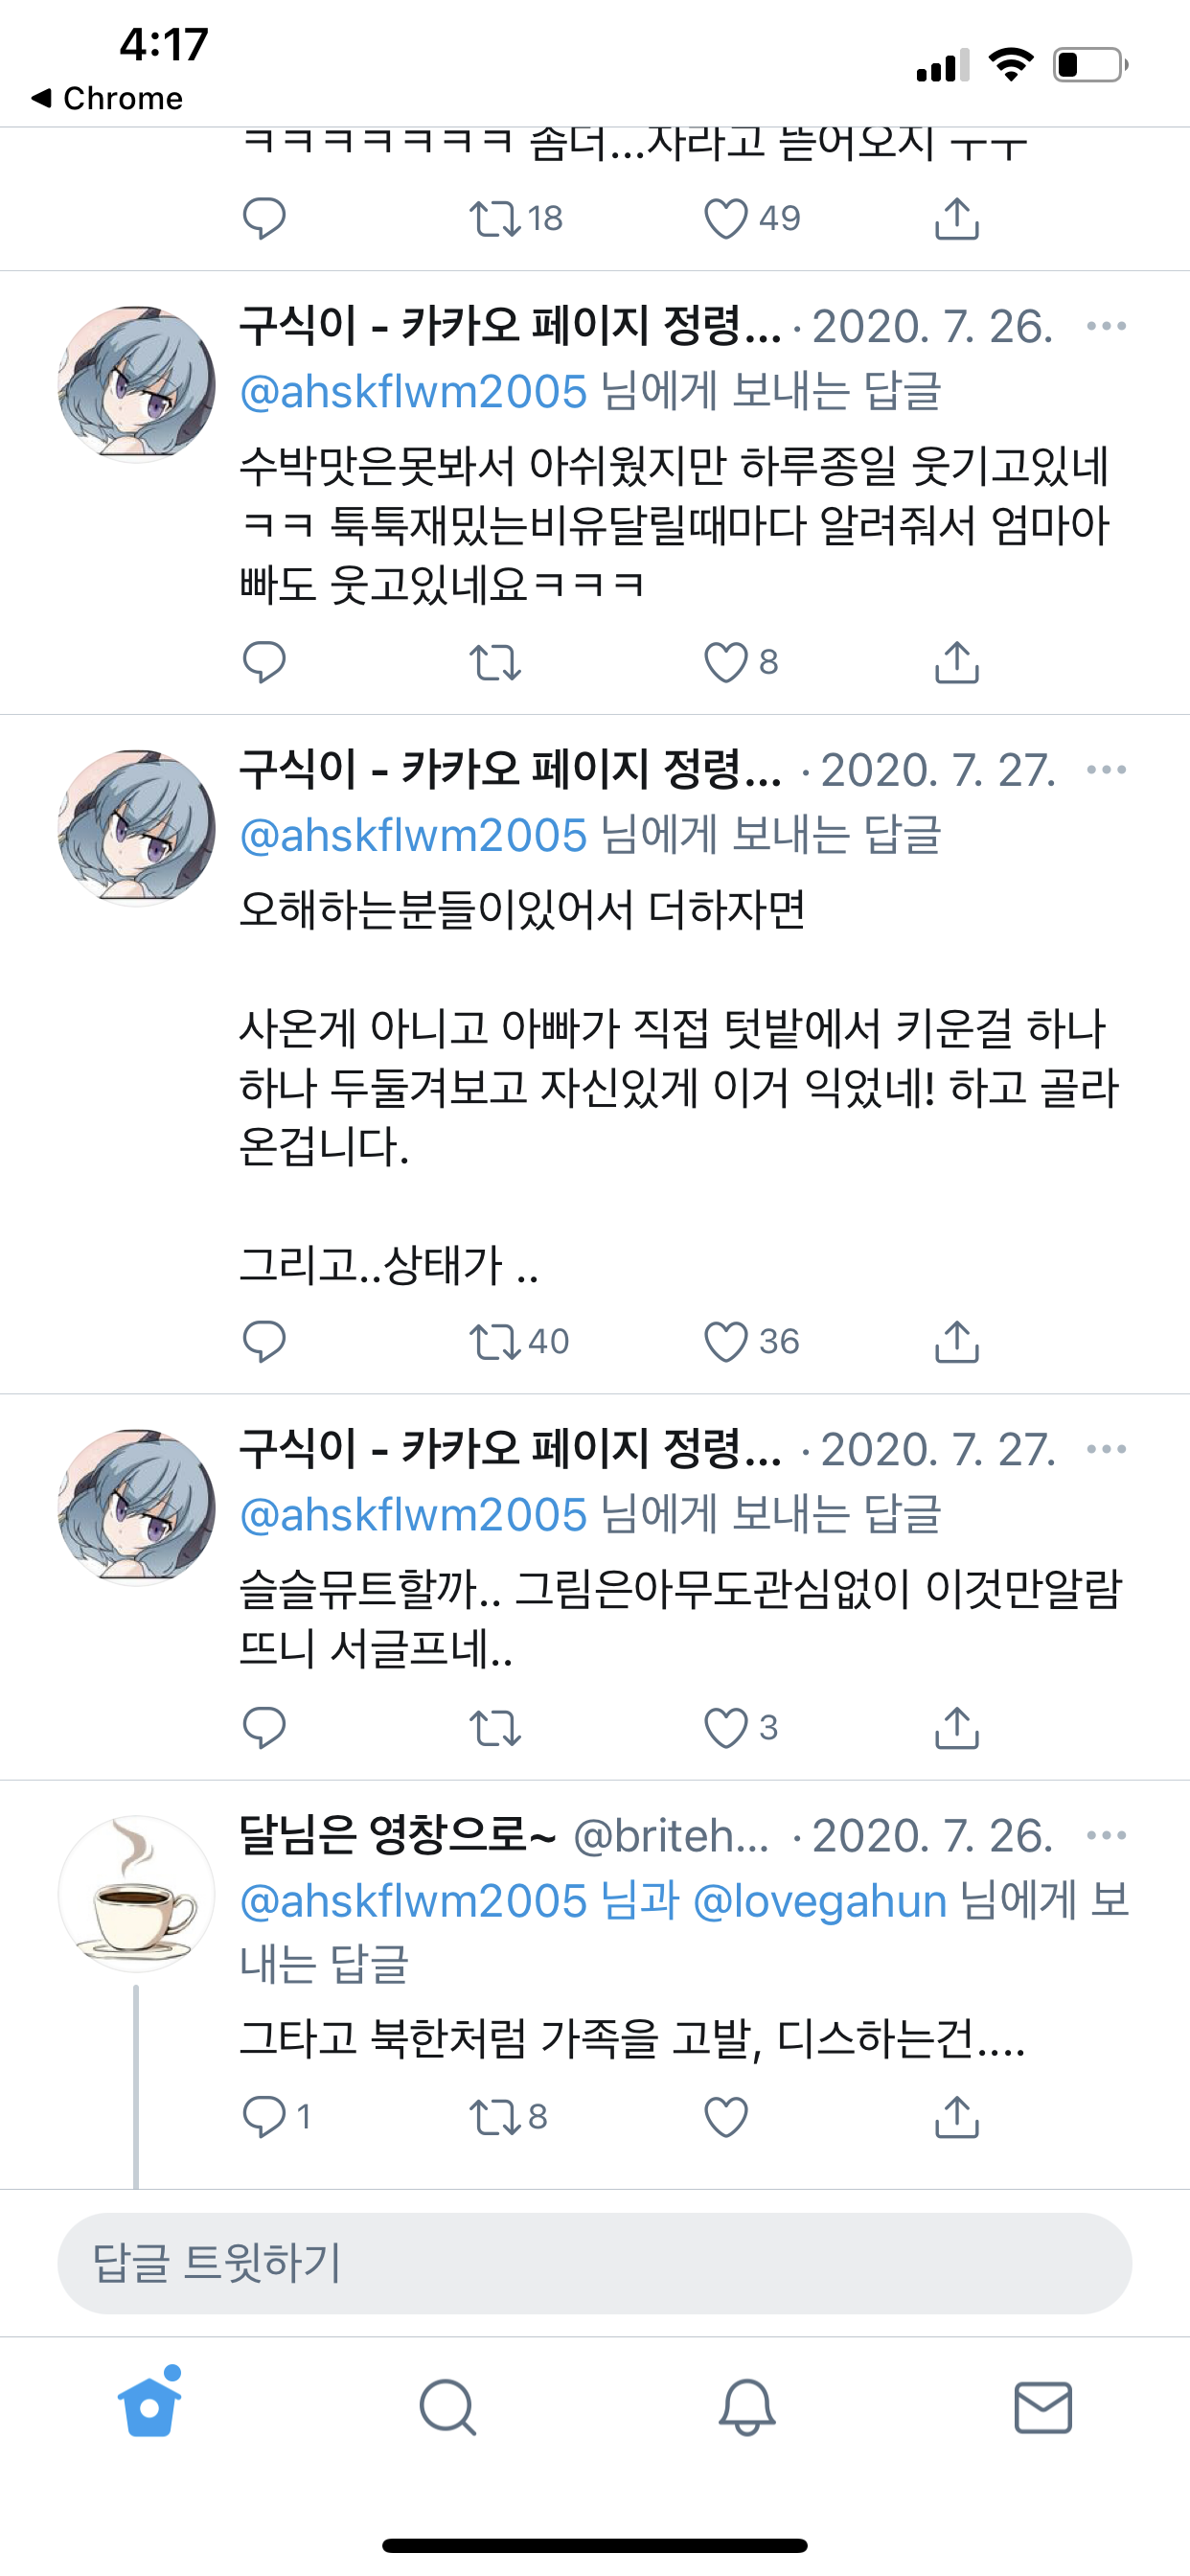Tap the 답글 트윗하기 reply field
The height and width of the screenshot is (2576, 1190).
click(594, 2264)
